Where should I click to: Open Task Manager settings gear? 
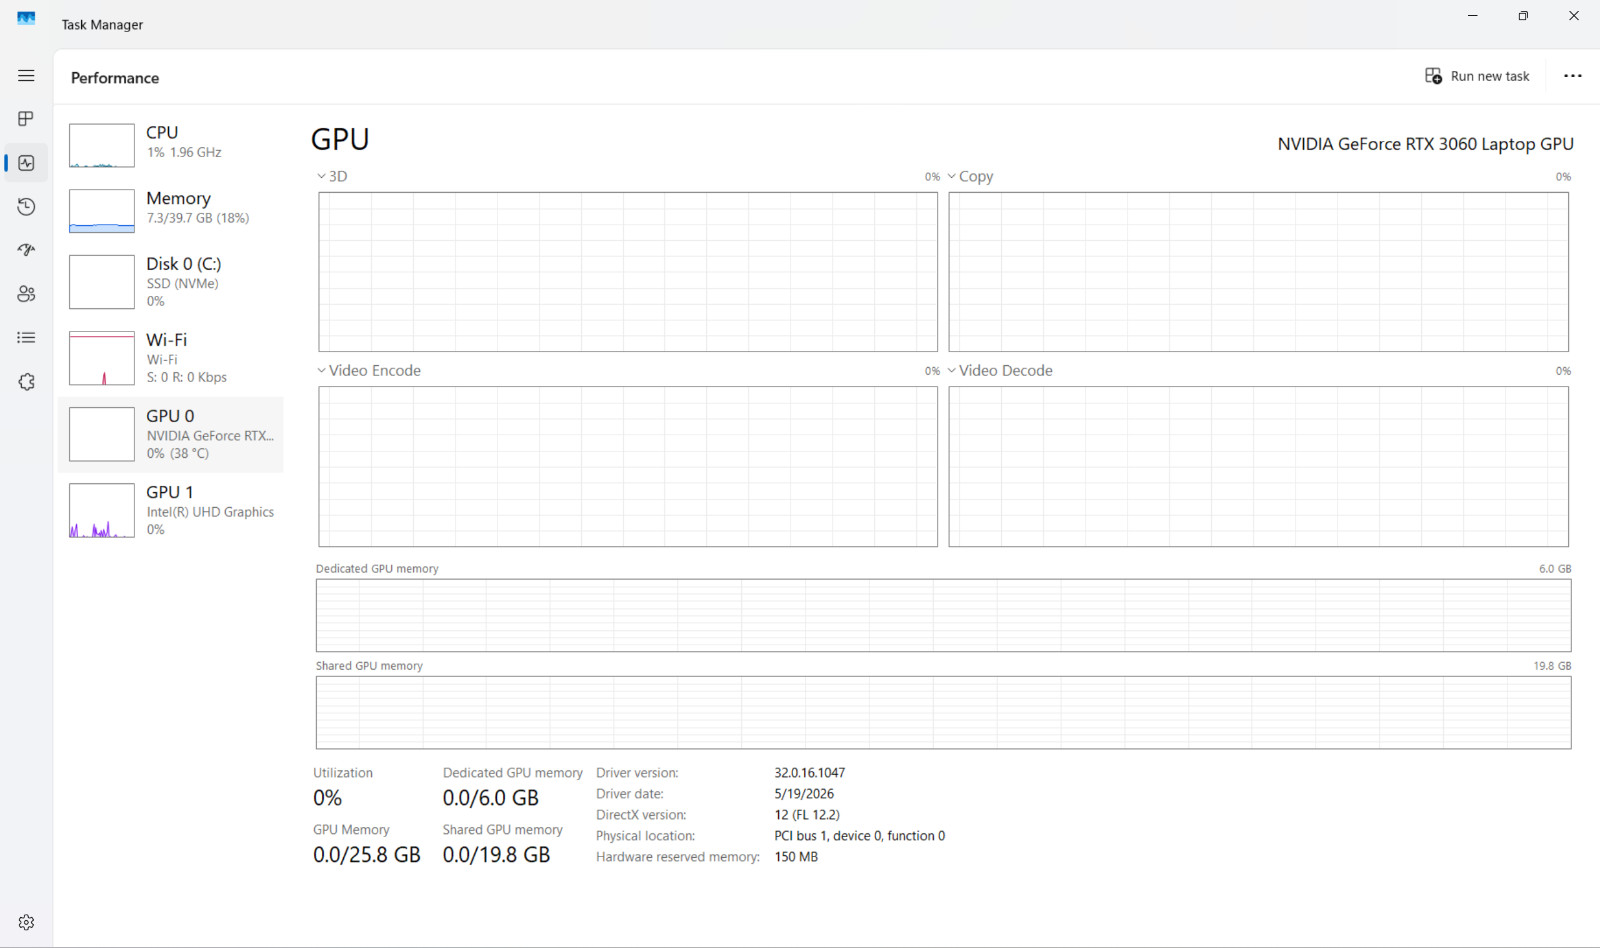(x=26, y=922)
